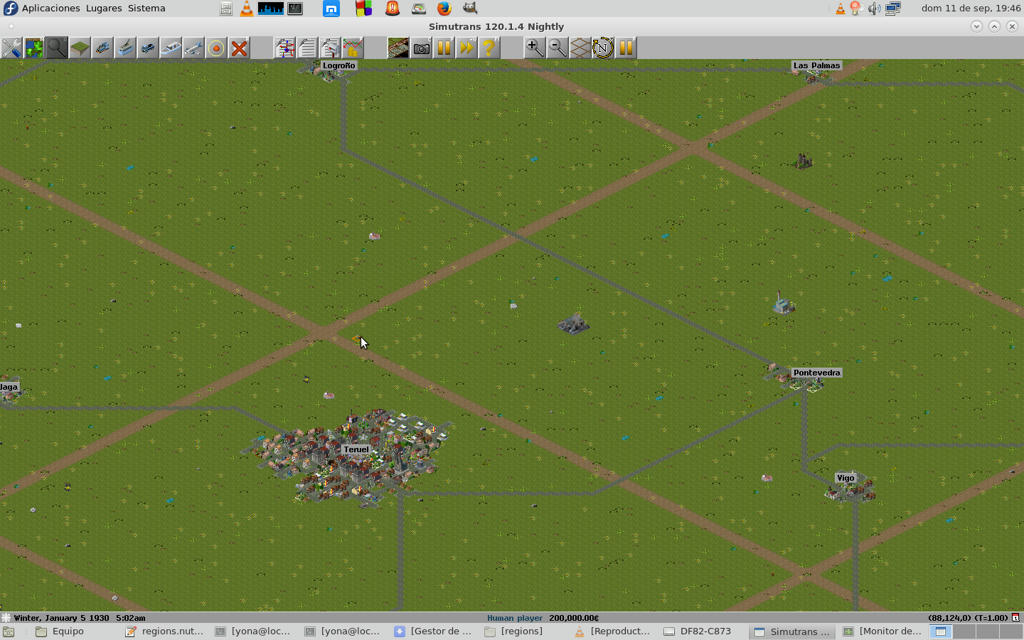Pause the game using pause beside camera
Image resolution: width=1024 pixels, height=640 pixels.
[444, 48]
